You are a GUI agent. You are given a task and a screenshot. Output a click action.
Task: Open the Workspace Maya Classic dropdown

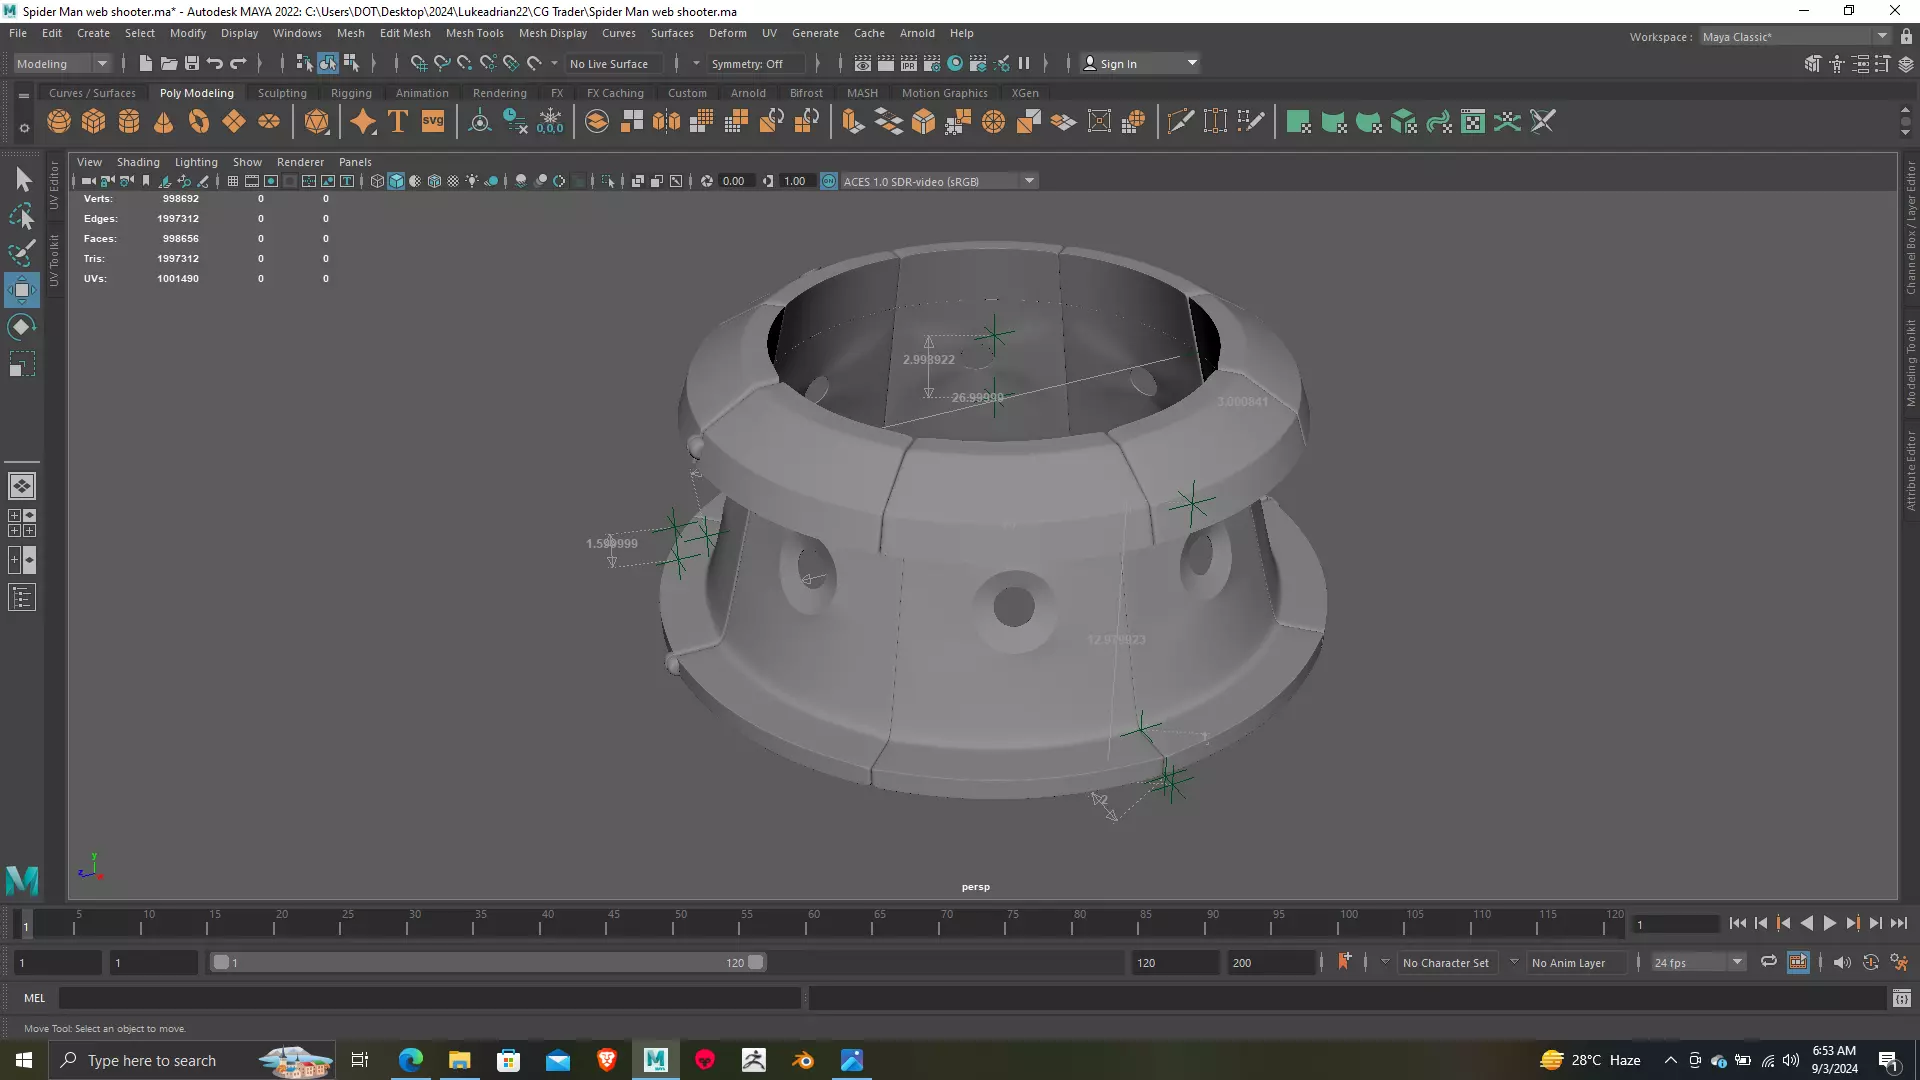point(1795,36)
